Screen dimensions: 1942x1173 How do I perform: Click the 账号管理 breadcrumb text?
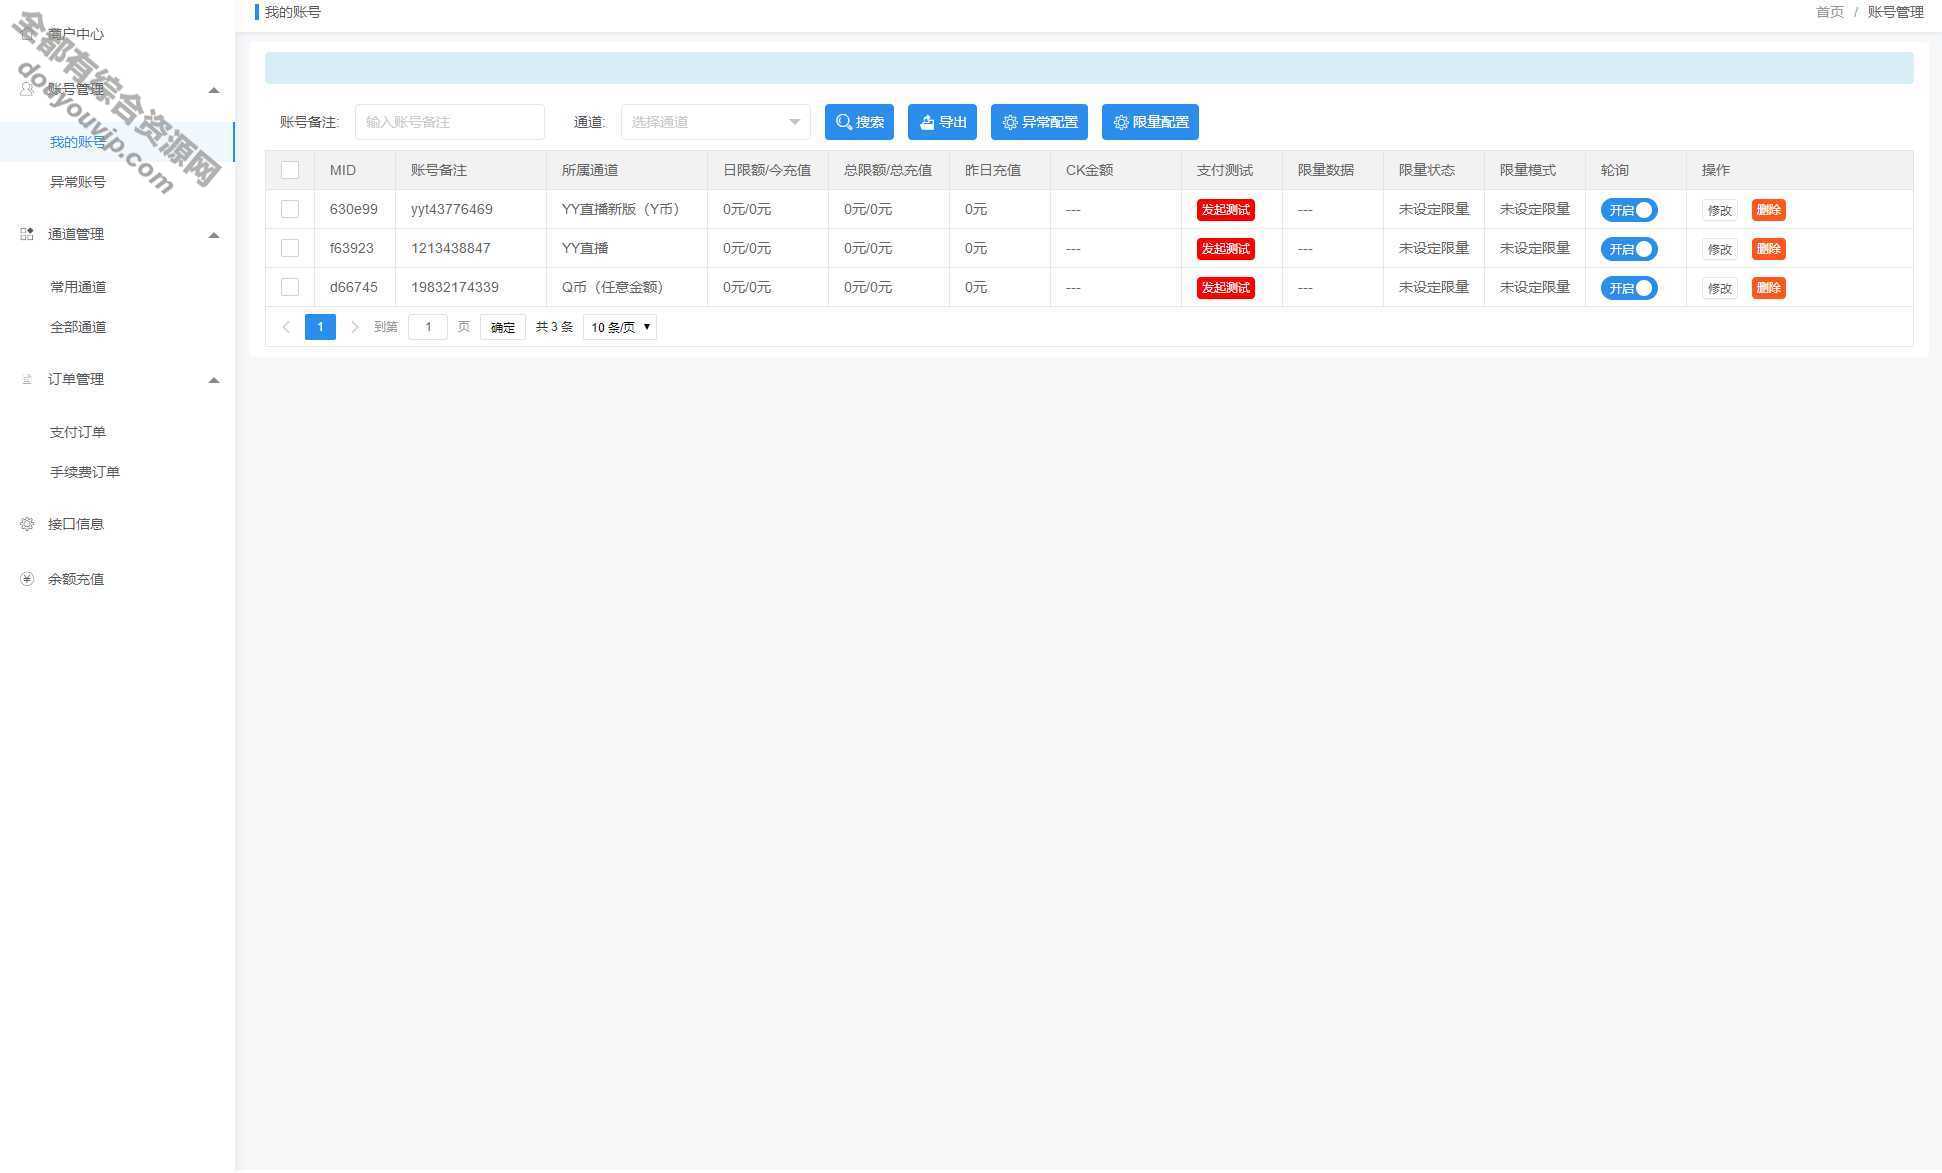click(1895, 12)
